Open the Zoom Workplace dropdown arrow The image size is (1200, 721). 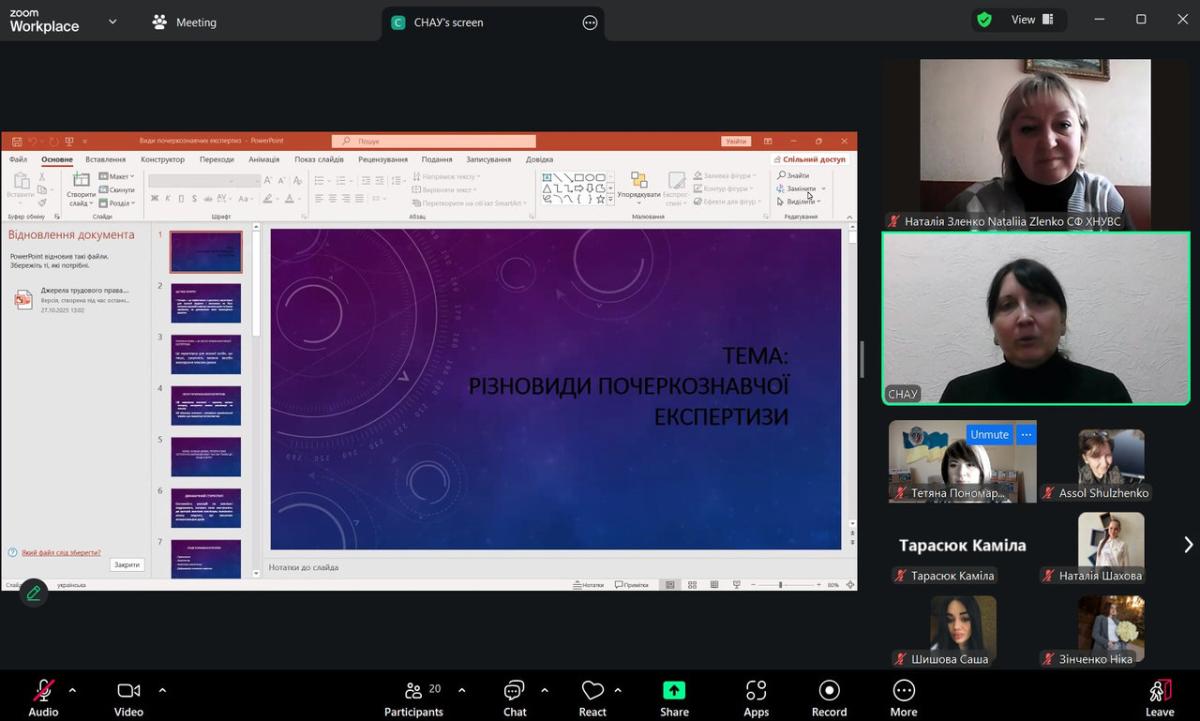pos(112,21)
